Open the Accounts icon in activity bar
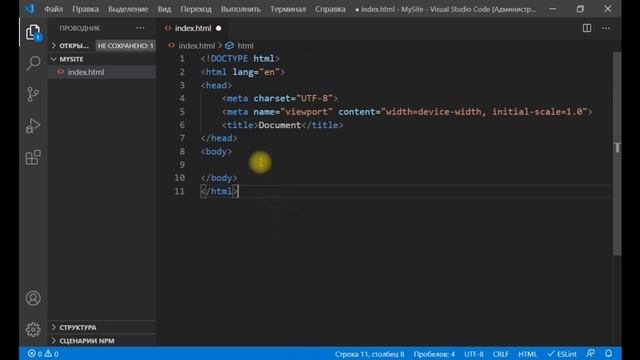The height and width of the screenshot is (360, 640). click(x=33, y=298)
